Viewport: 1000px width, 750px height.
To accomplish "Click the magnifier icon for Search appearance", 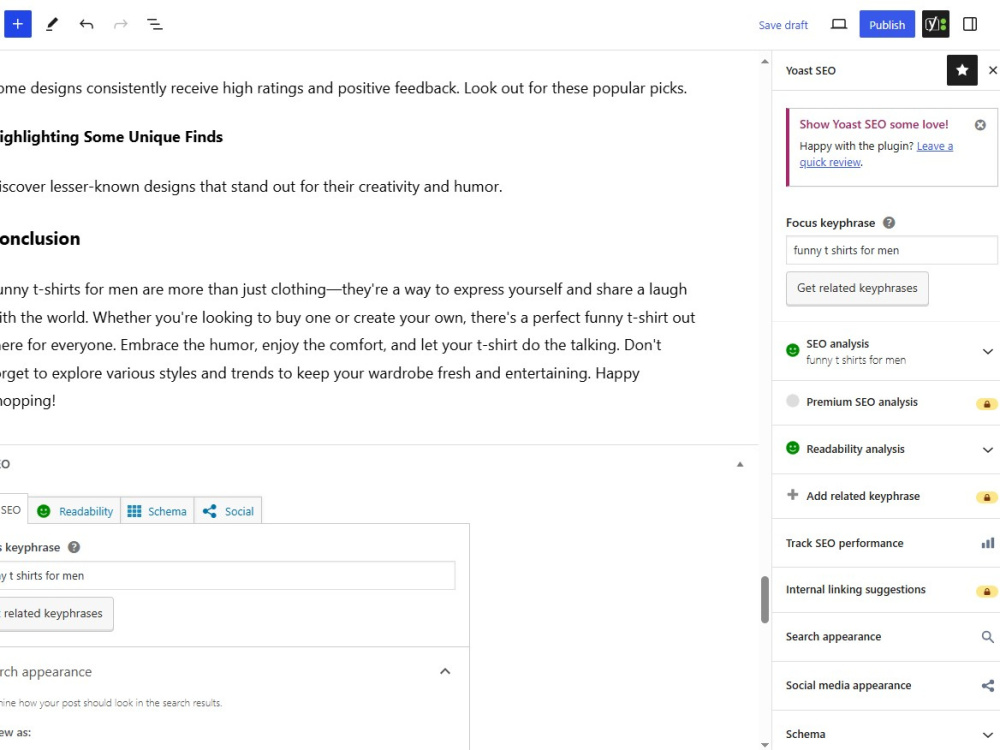I will 987,636.
